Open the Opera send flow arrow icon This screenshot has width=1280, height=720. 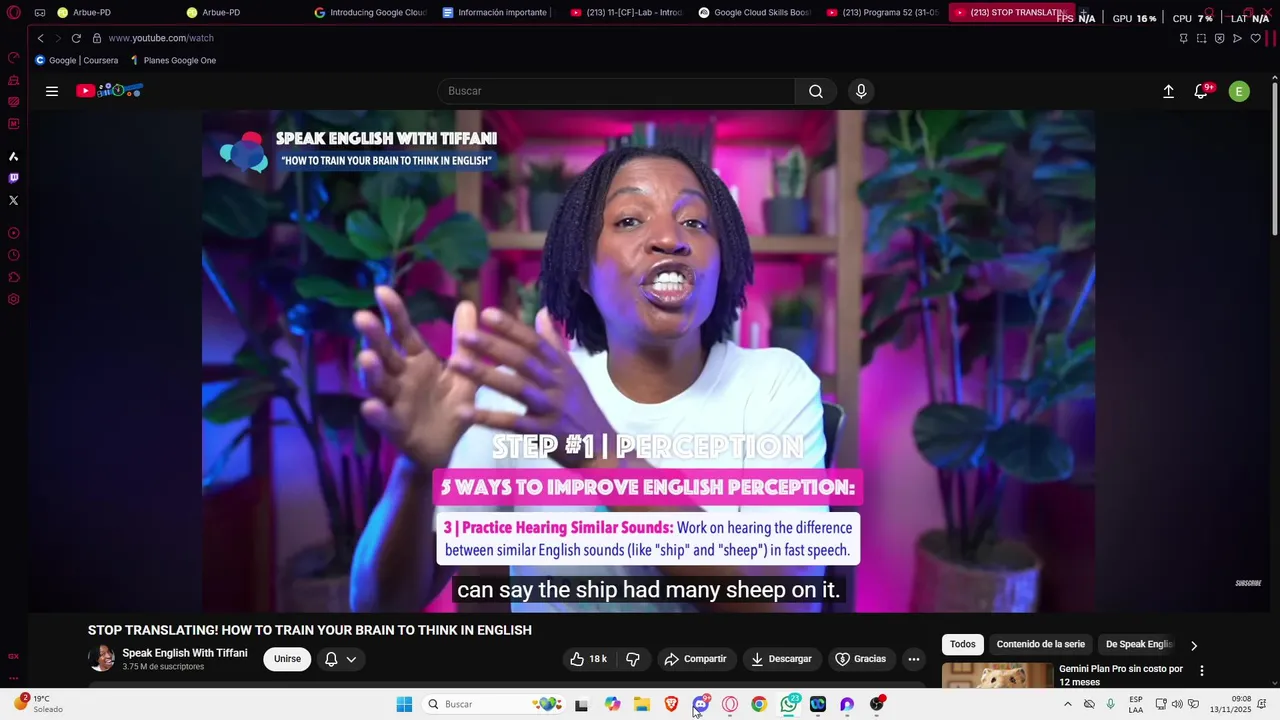tap(1237, 38)
